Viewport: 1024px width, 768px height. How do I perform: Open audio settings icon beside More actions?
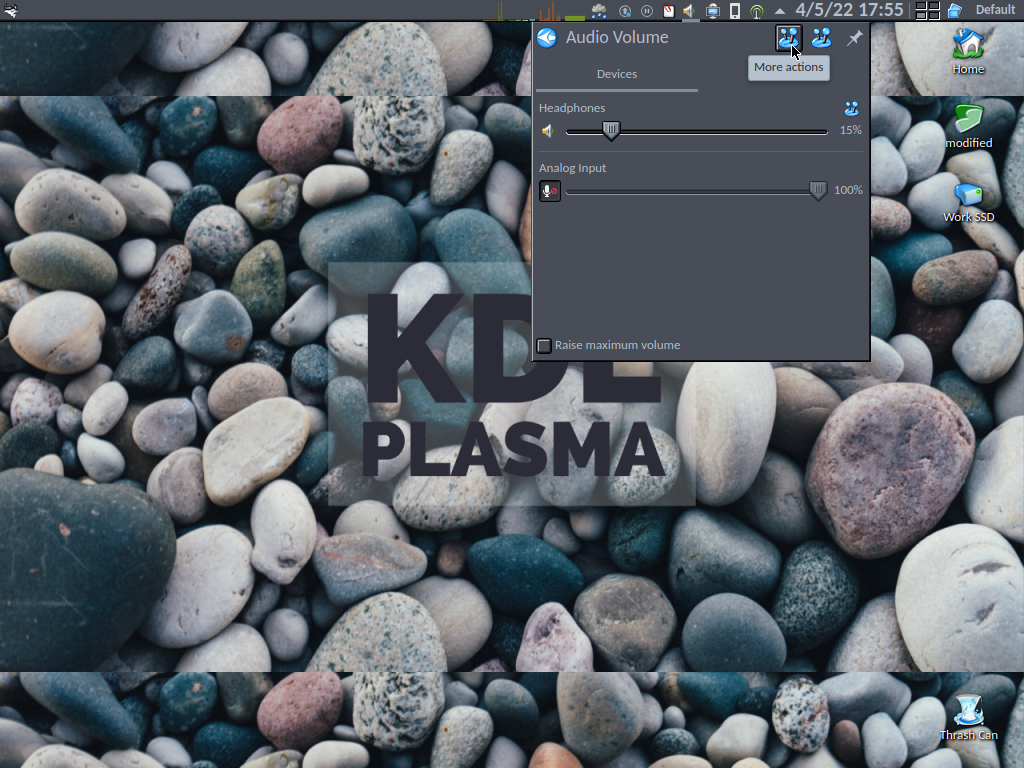[x=821, y=38]
